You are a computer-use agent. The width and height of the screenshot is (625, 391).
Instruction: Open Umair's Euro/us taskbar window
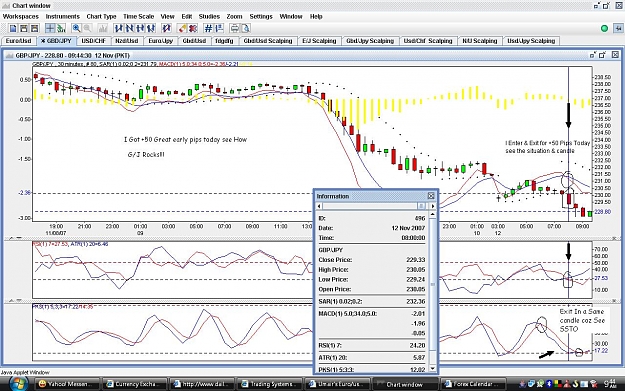[337, 384]
